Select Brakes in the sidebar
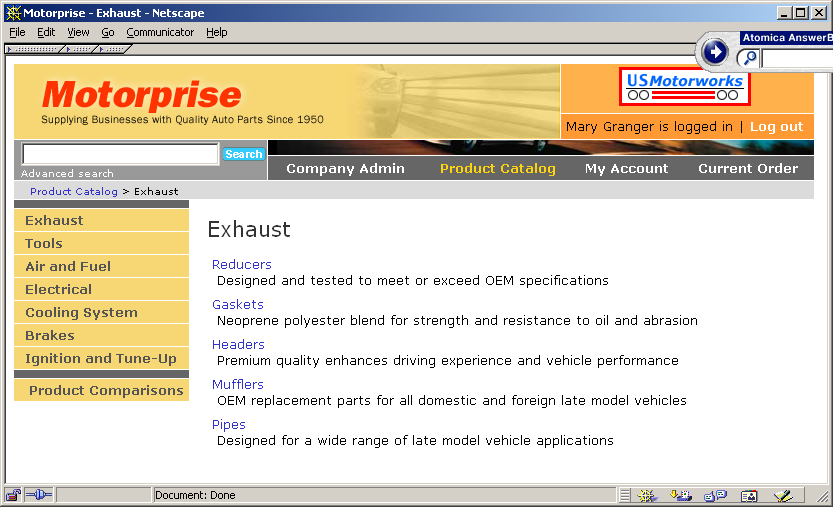Image resolution: width=833 pixels, height=507 pixels. pos(101,335)
